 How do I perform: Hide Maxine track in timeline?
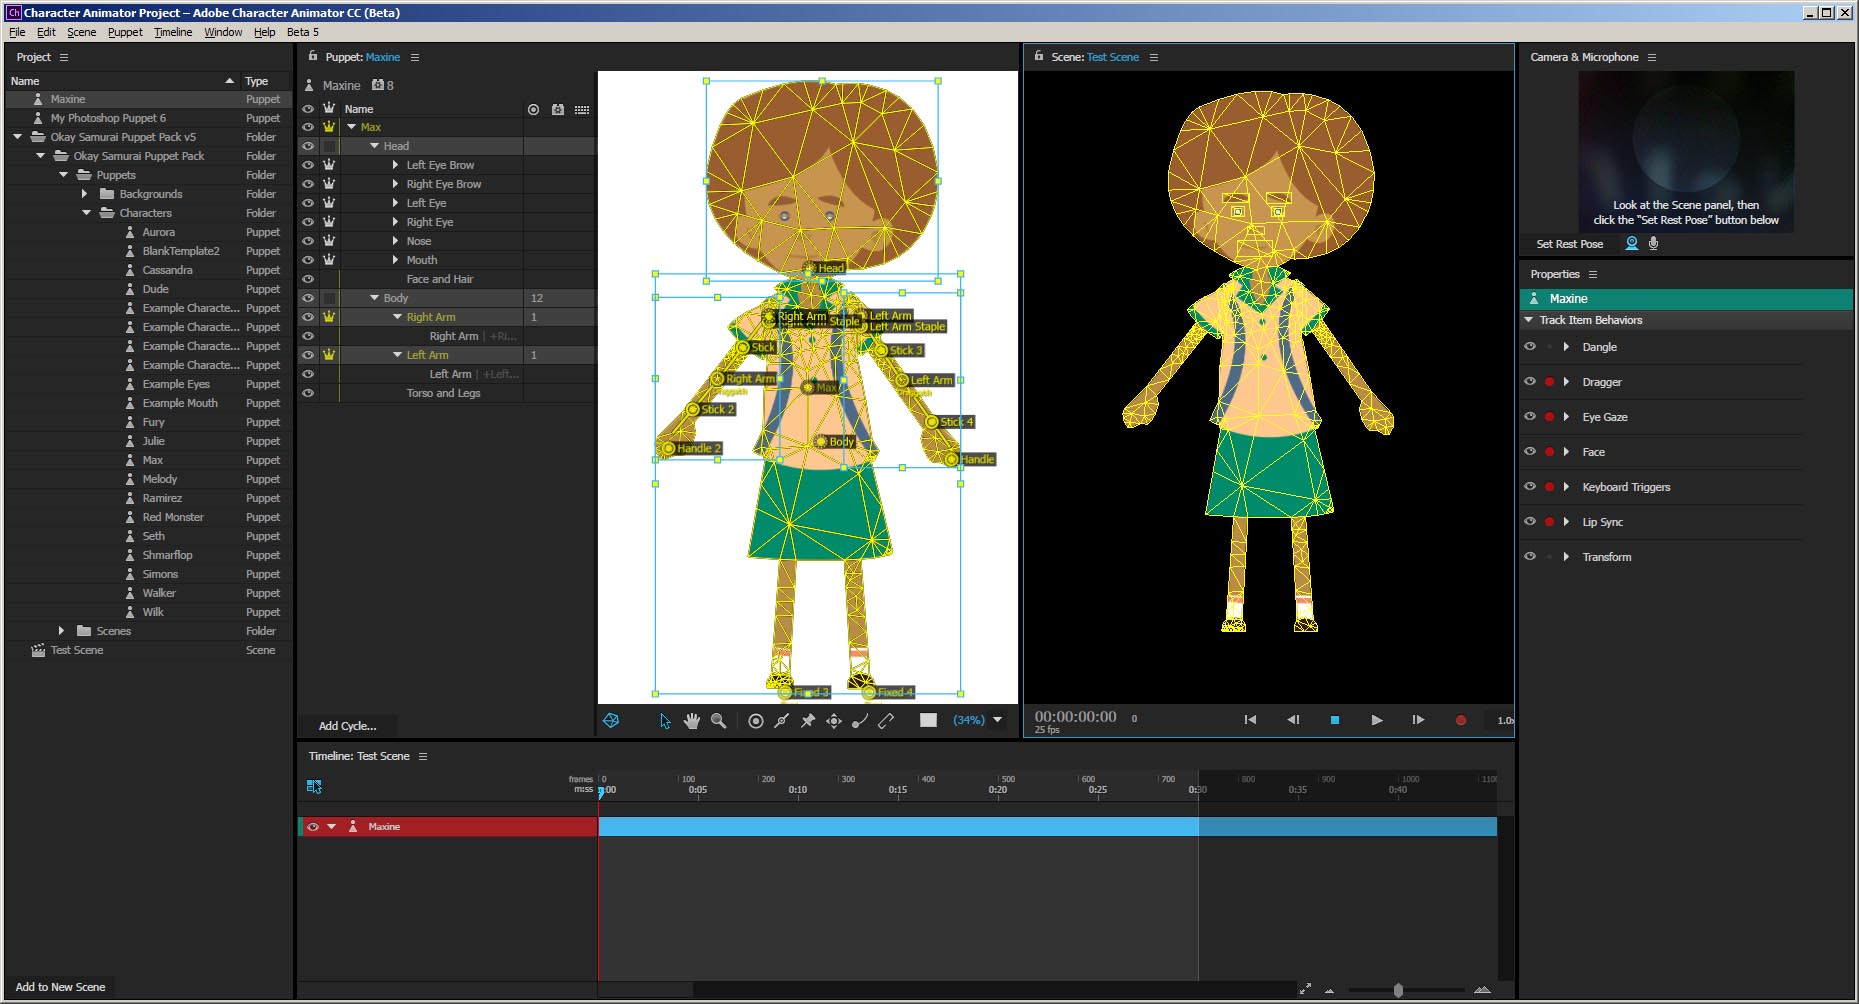313,827
